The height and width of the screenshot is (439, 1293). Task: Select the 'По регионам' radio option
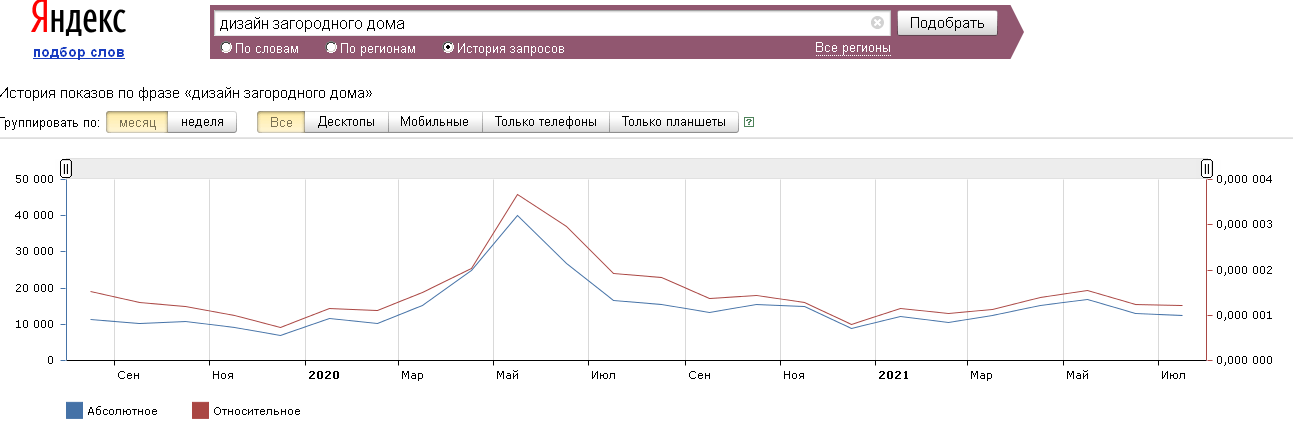pyautogui.click(x=332, y=48)
